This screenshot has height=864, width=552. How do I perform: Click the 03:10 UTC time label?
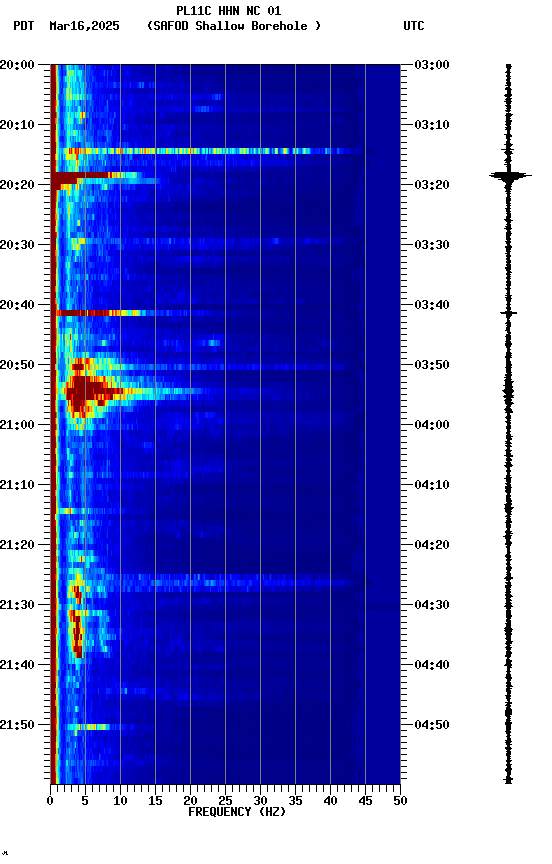[x=432, y=125]
